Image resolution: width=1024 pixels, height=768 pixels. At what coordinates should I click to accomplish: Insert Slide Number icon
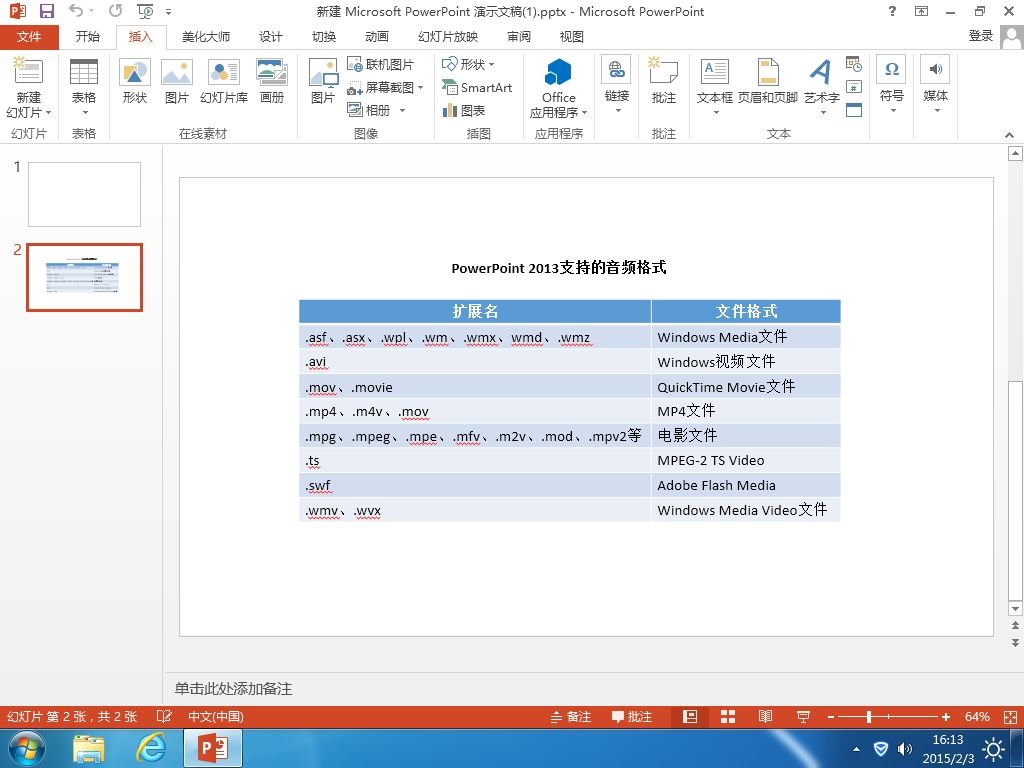click(x=854, y=87)
